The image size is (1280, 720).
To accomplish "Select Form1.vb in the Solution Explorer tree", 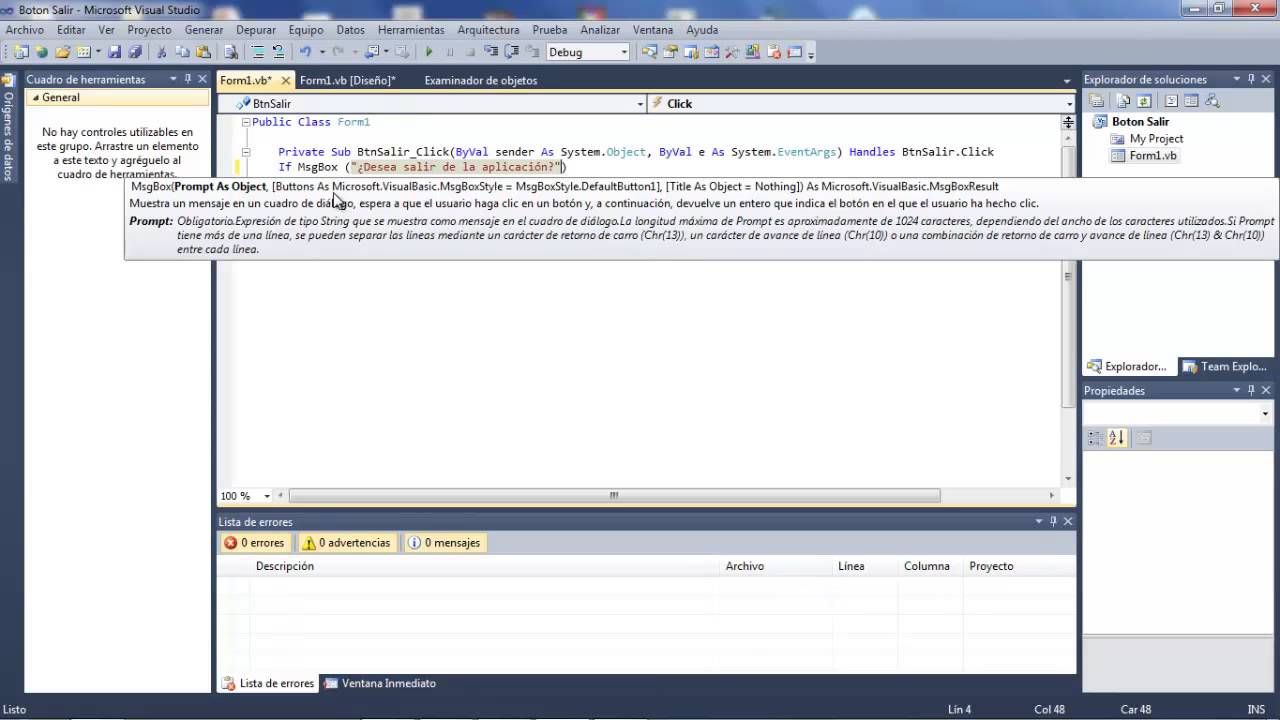I will click(1153, 156).
